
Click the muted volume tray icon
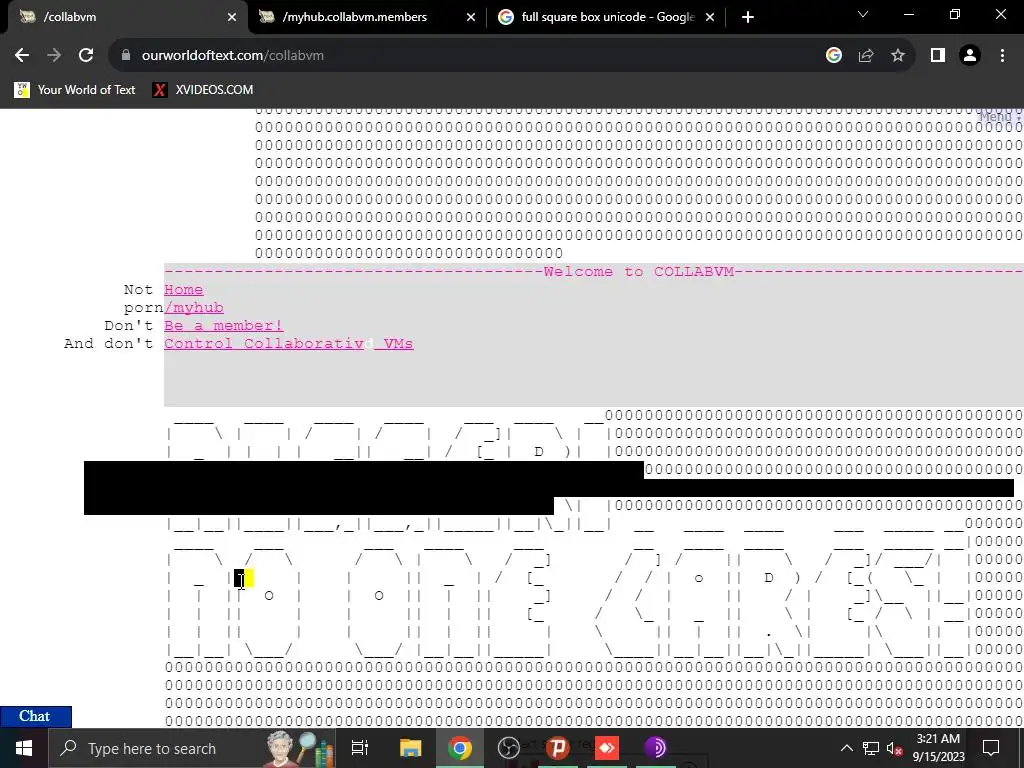pyautogui.click(x=894, y=748)
